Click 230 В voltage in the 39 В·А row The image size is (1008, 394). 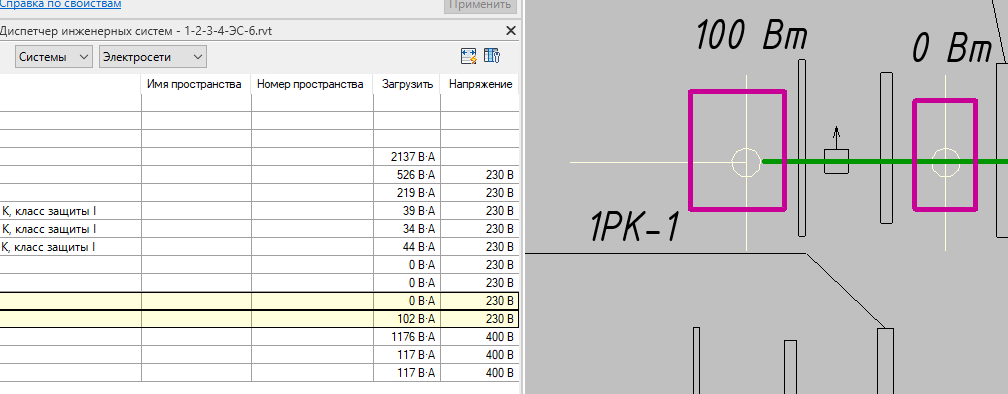(x=480, y=211)
